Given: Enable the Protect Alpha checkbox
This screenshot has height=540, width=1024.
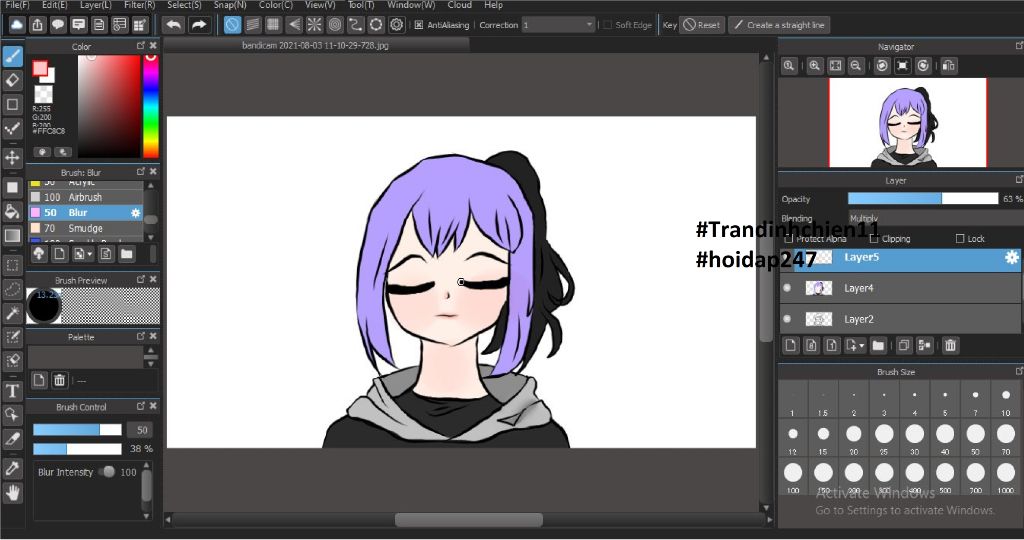Looking at the screenshot, I should pyautogui.click(x=788, y=239).
